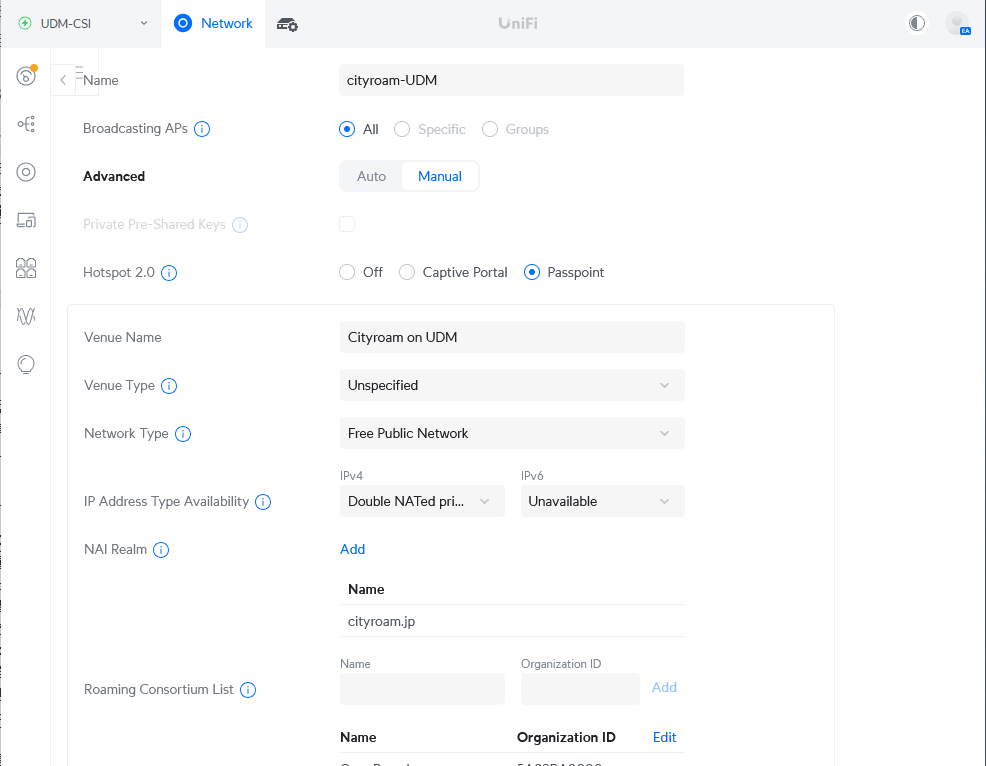The width and height of the screenshot is (986, 766).
Task: Select the Passpoint radio button
Action: click(531, 272)
